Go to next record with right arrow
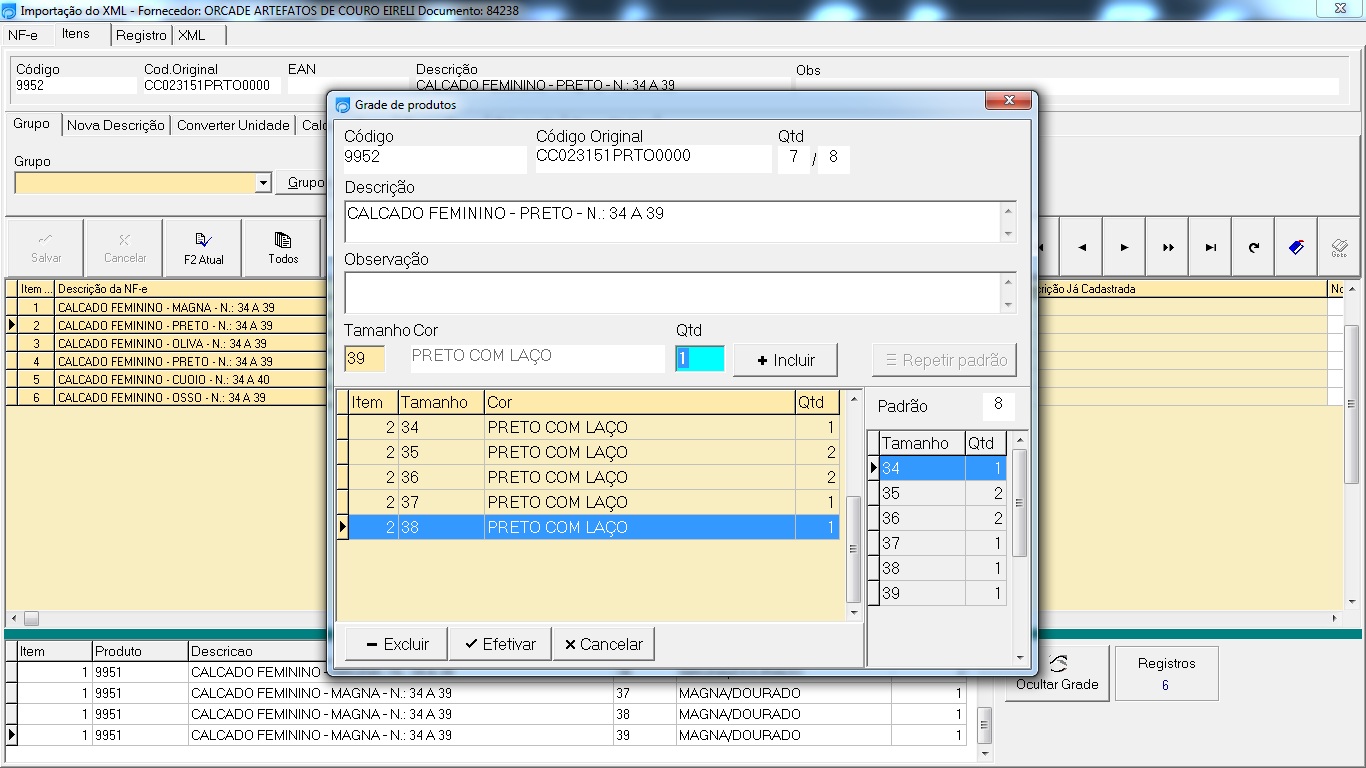Image resolution: width=1366 pixels, height=768 pixels. coord(1125,247)
